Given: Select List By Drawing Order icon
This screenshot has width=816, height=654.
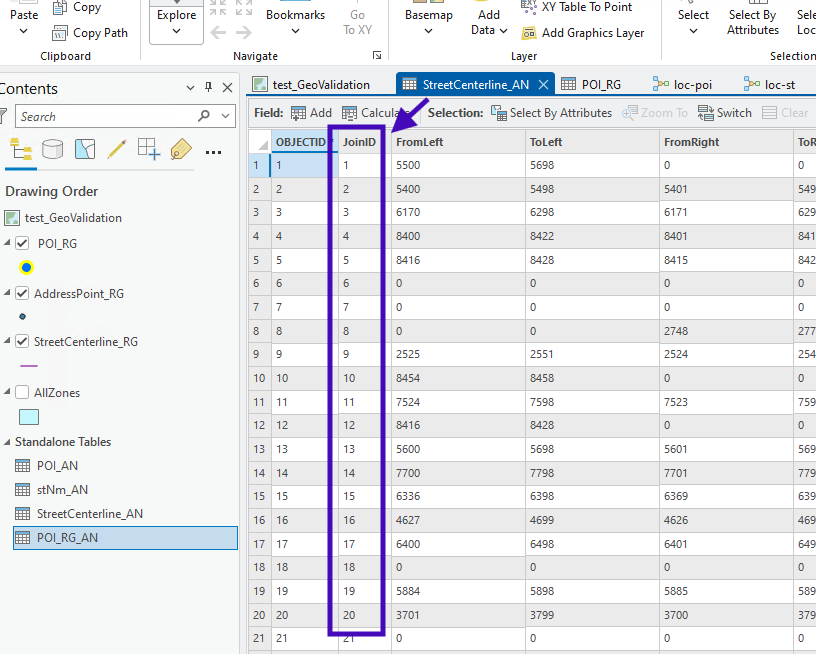Looking at the screenshot, I should pos(20,150).
